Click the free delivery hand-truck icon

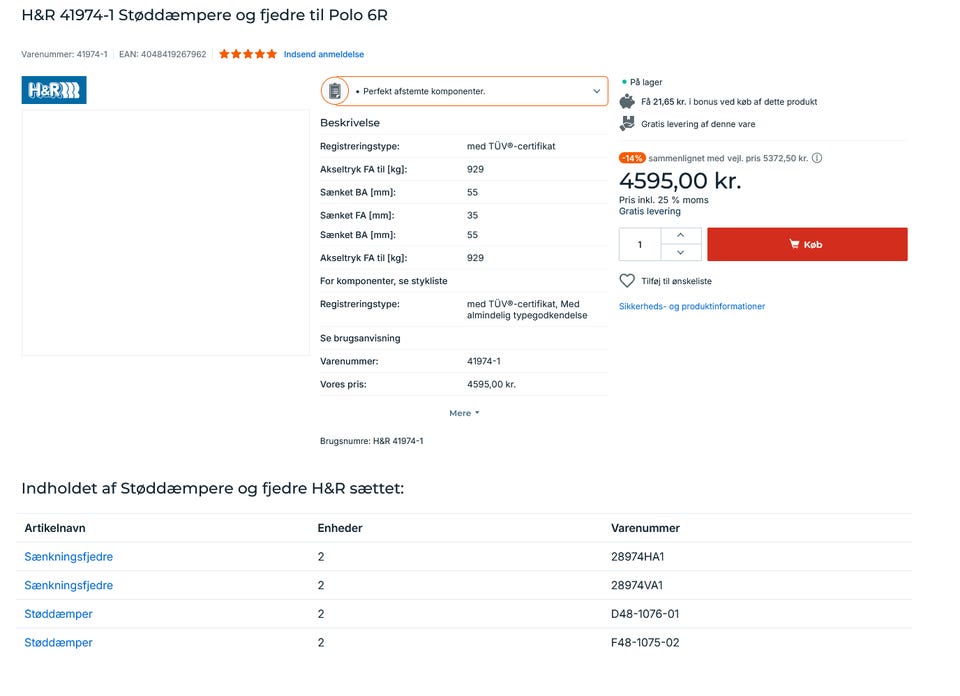click(627, 124)
